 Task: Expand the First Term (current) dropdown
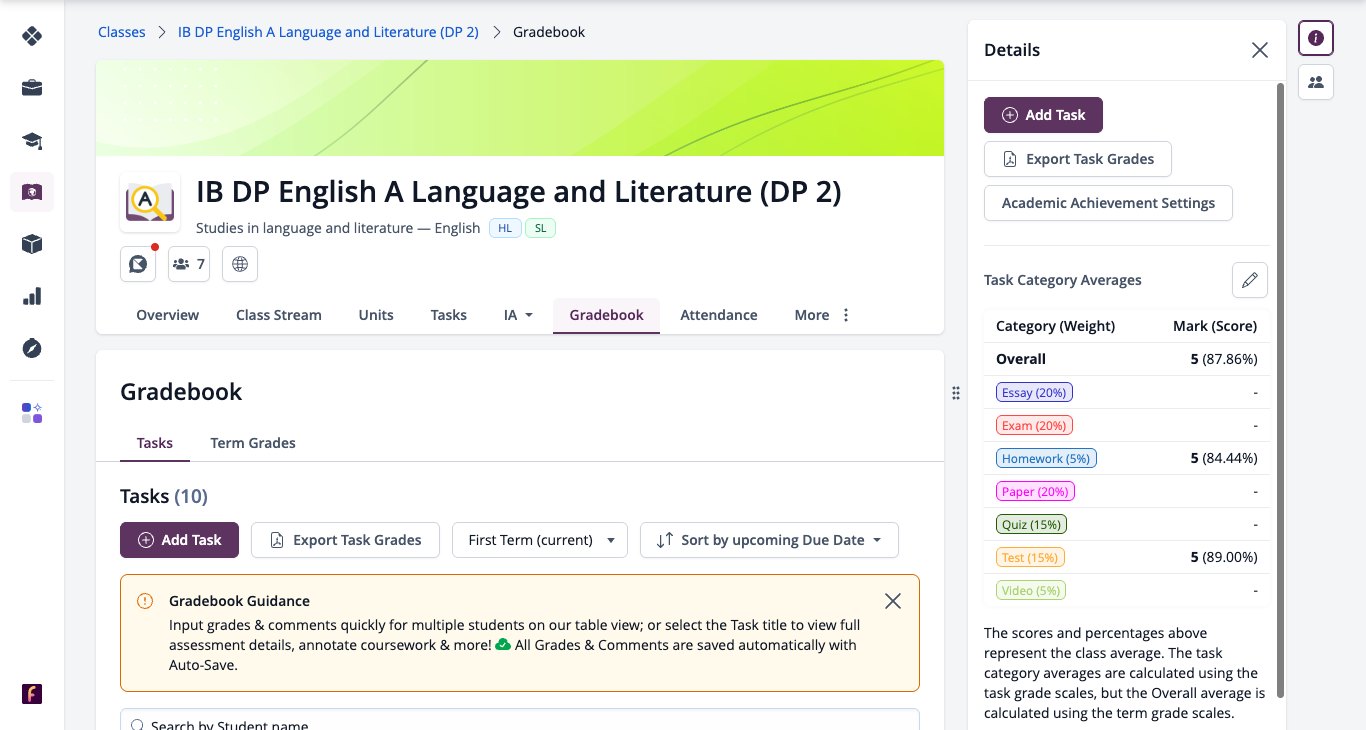(x=540, y=540)
